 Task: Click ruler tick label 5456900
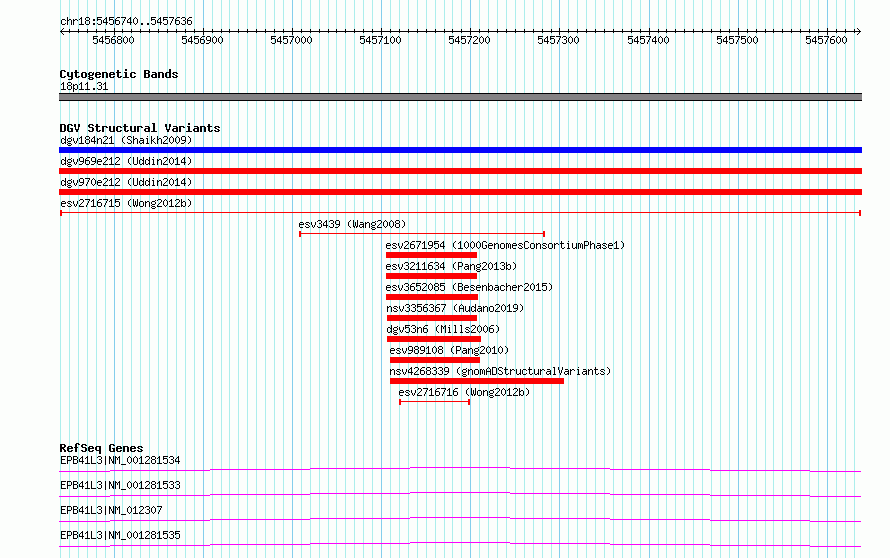point(202,40)
